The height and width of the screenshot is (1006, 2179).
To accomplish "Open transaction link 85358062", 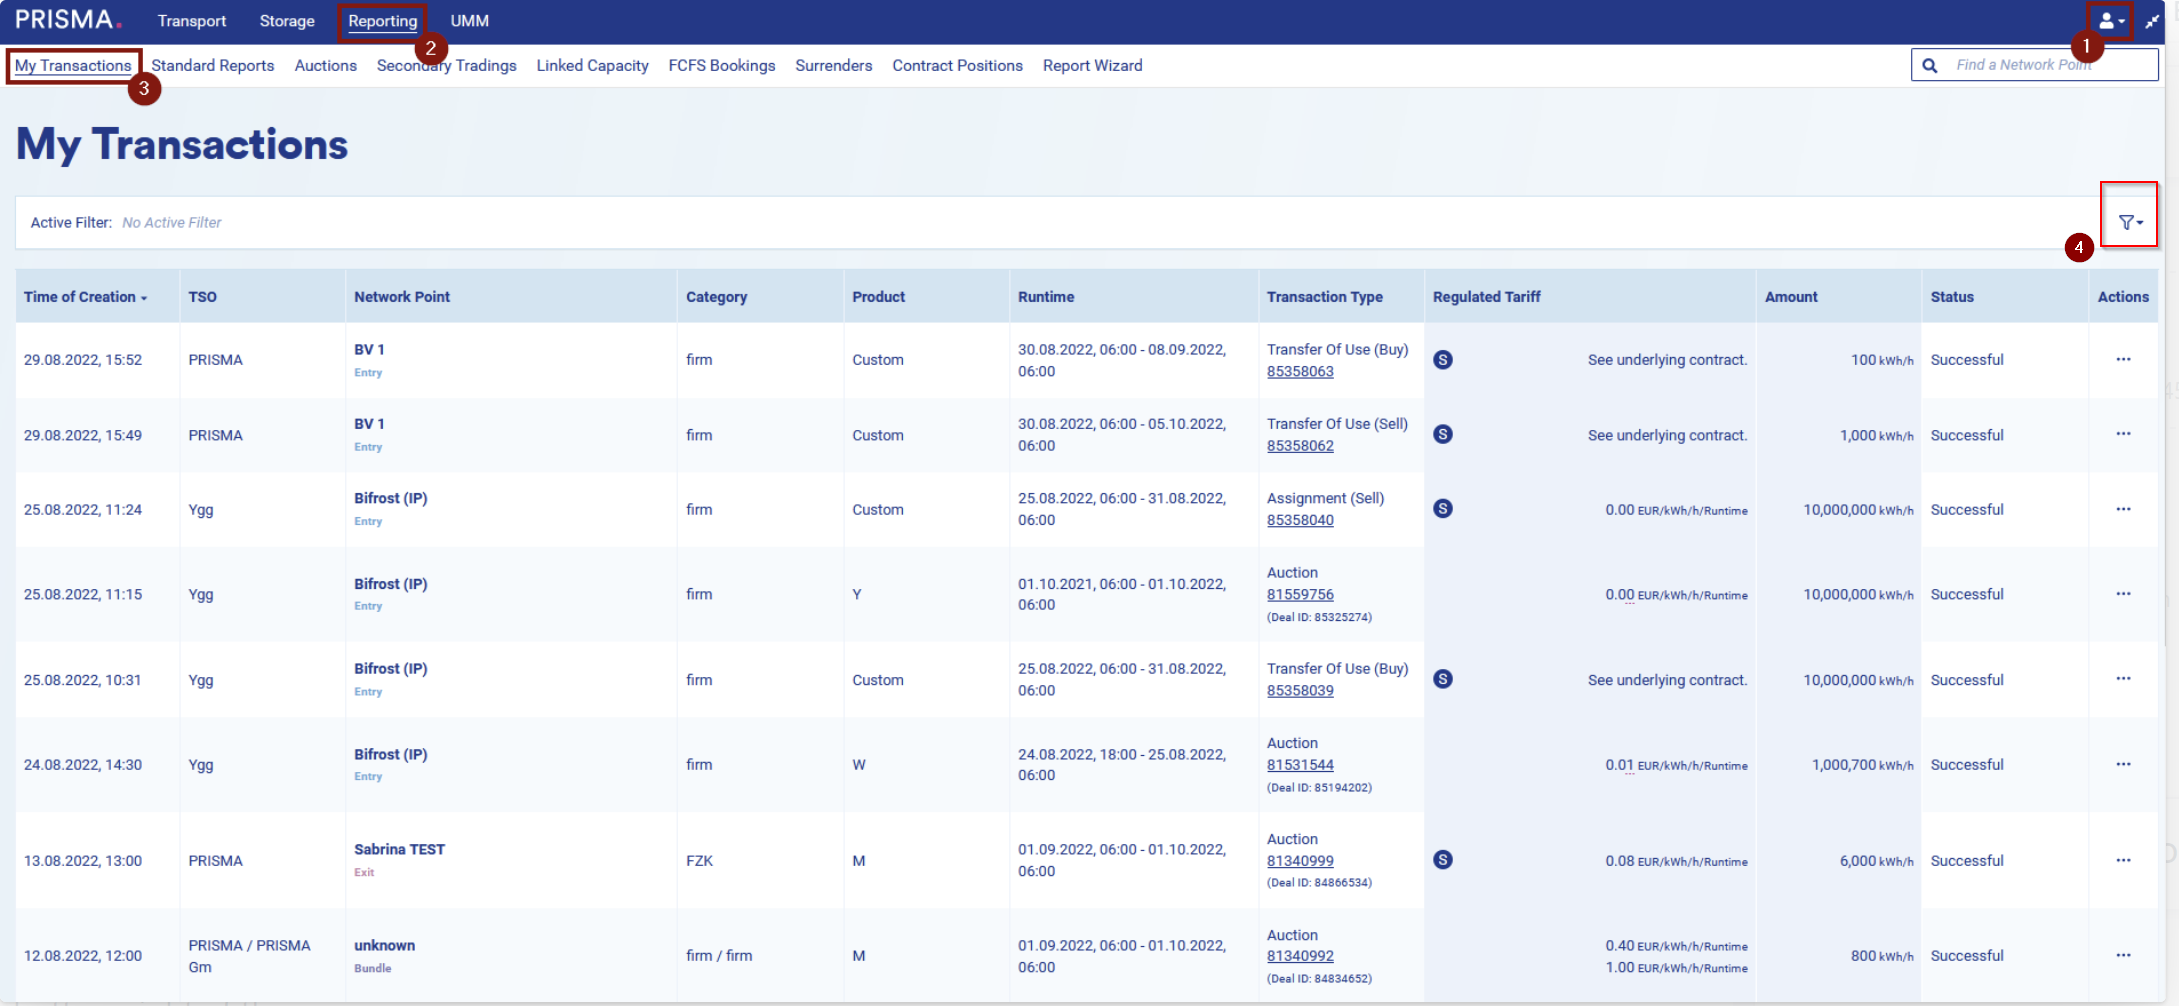I will tap(1299, 446).
